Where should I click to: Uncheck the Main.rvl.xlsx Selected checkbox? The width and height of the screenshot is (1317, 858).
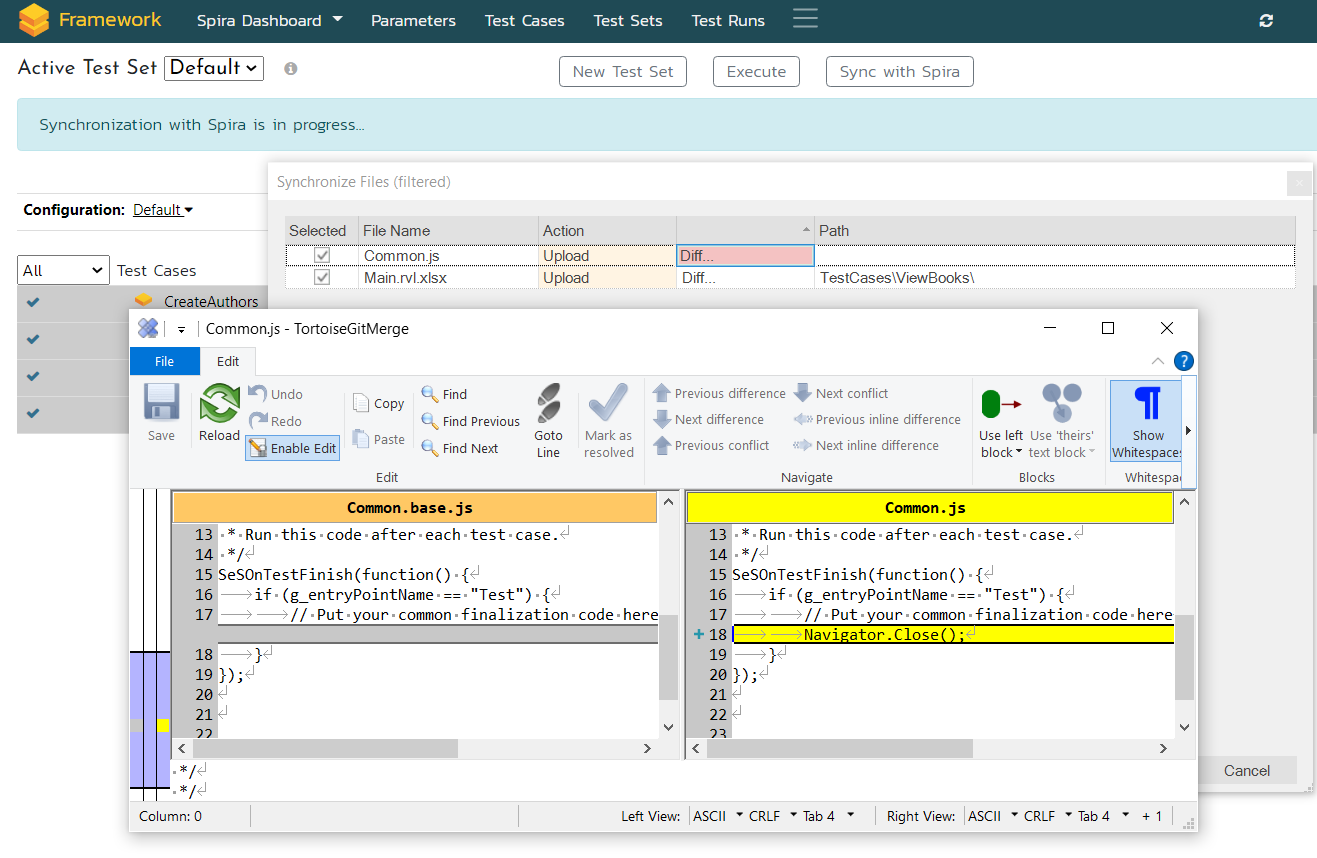pyautogui.click(x=322, y=278)
